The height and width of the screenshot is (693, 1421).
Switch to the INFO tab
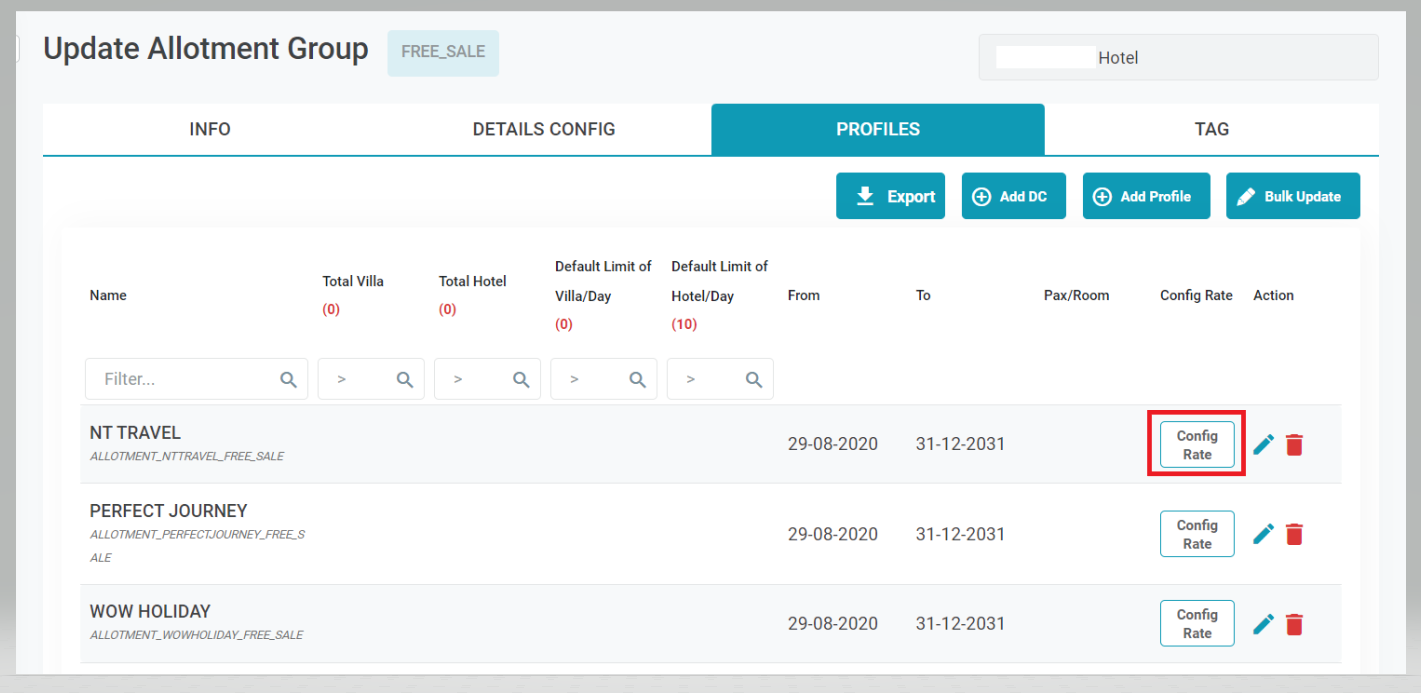210,129
